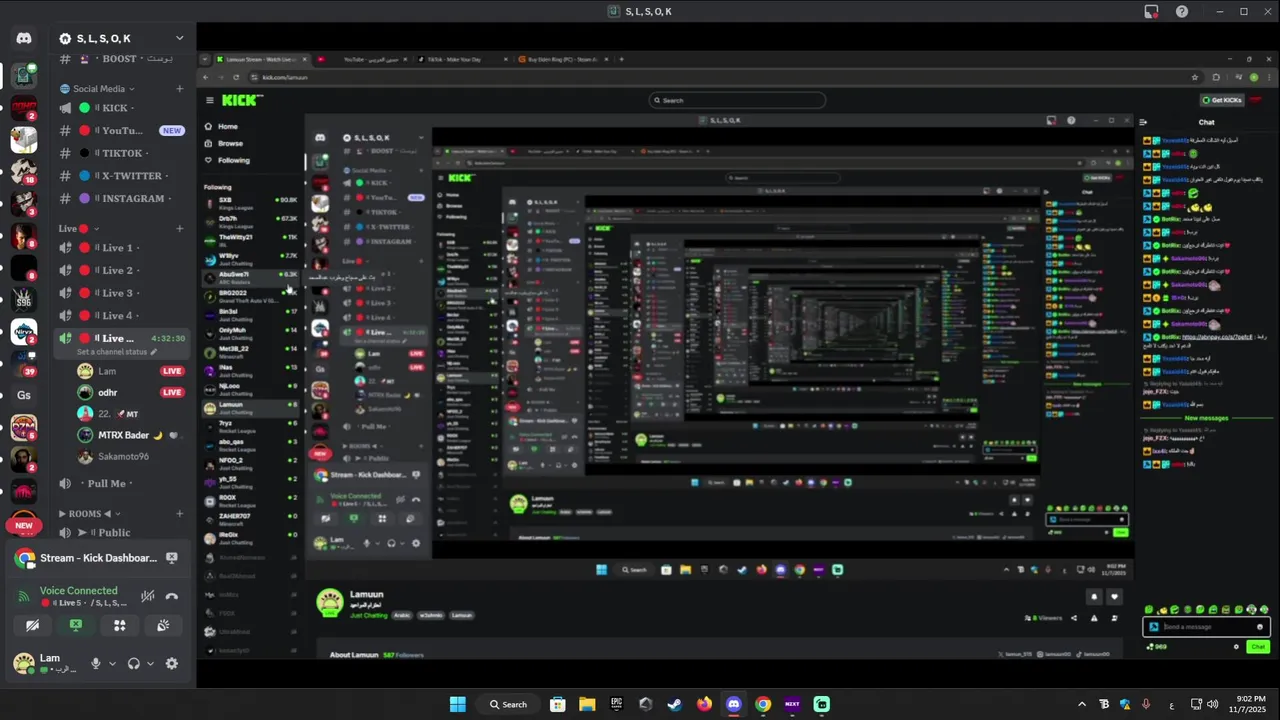Open the S96 server icon
The image size is (1280, 720).
(24, 299)
